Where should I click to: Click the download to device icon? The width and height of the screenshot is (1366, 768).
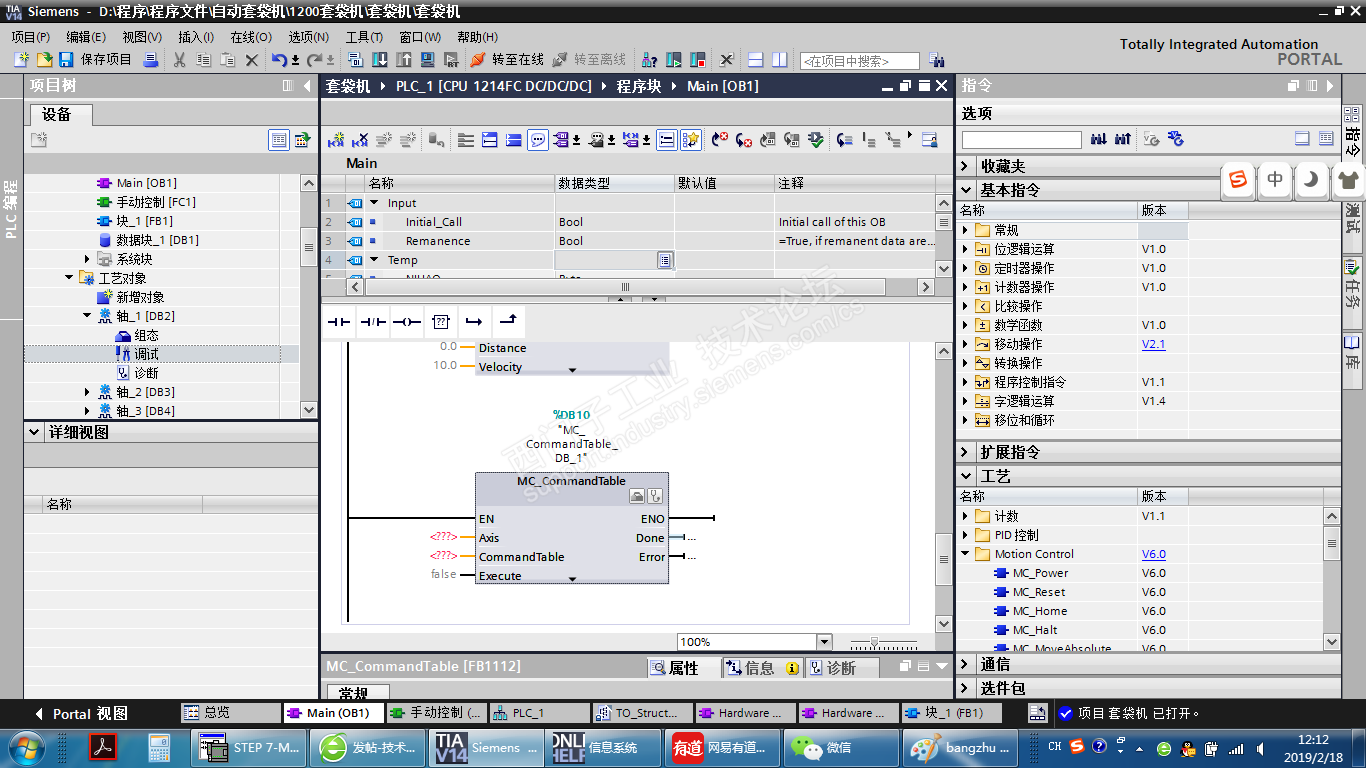(x=380, y=60)
